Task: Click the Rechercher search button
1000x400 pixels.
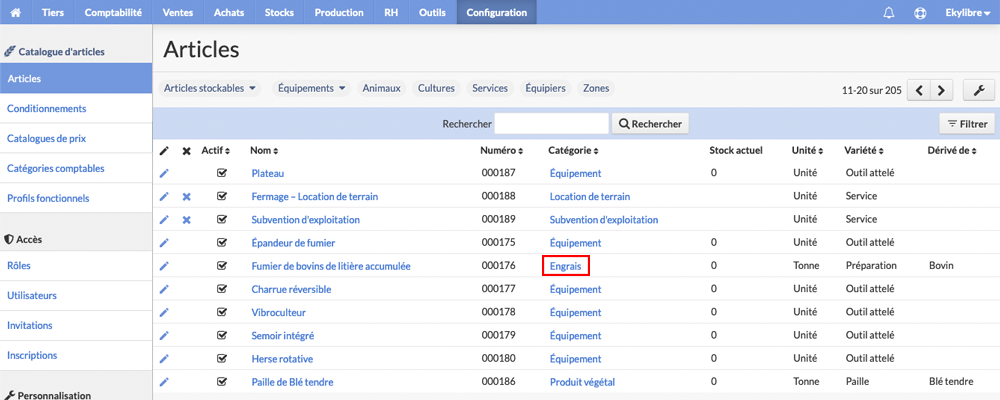Action: coord(650,124)
